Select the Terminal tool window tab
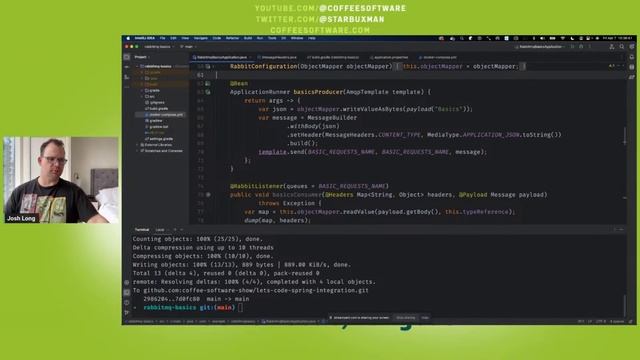 [142, 230]
